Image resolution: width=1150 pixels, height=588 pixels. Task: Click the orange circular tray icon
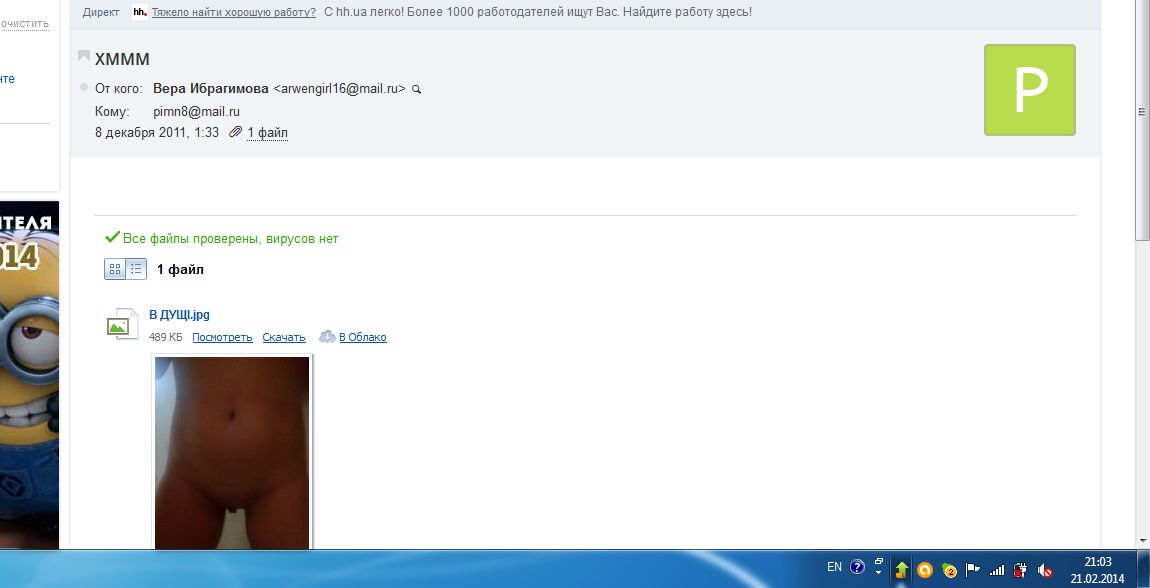pos(925,570)
